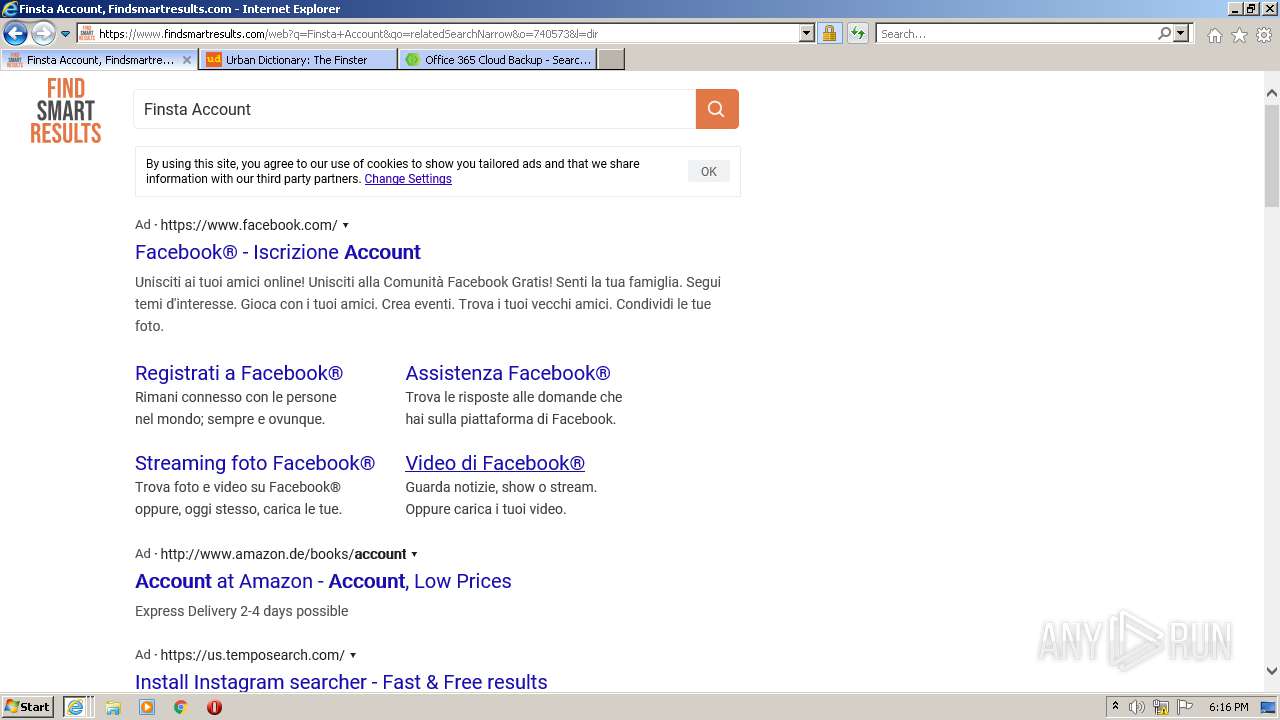Viewport: 1280px width, 720px height.
Task: Open the Home icon in IE toolbar
Action: pos(1214,35)
